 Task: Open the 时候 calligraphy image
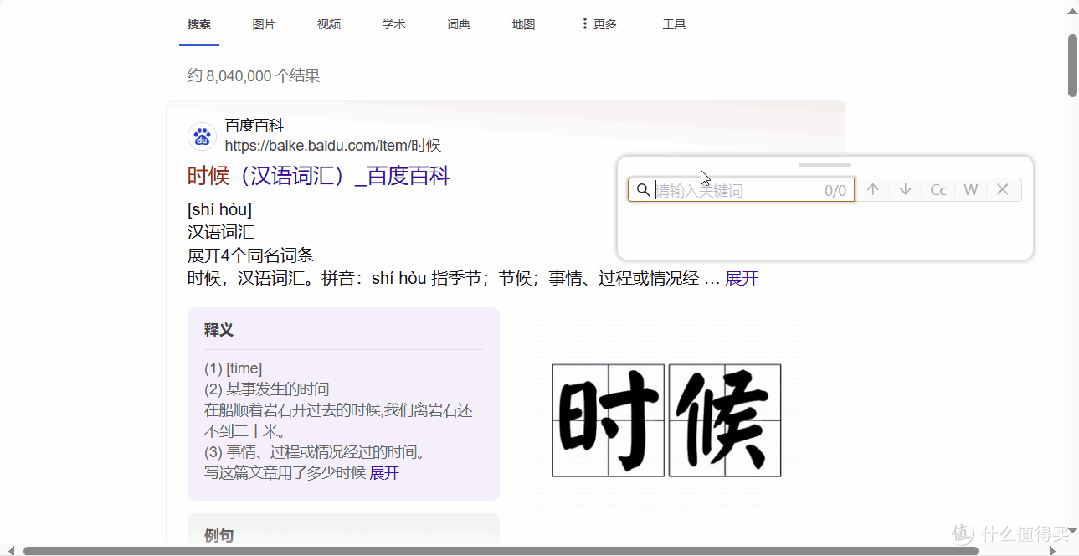666,420
